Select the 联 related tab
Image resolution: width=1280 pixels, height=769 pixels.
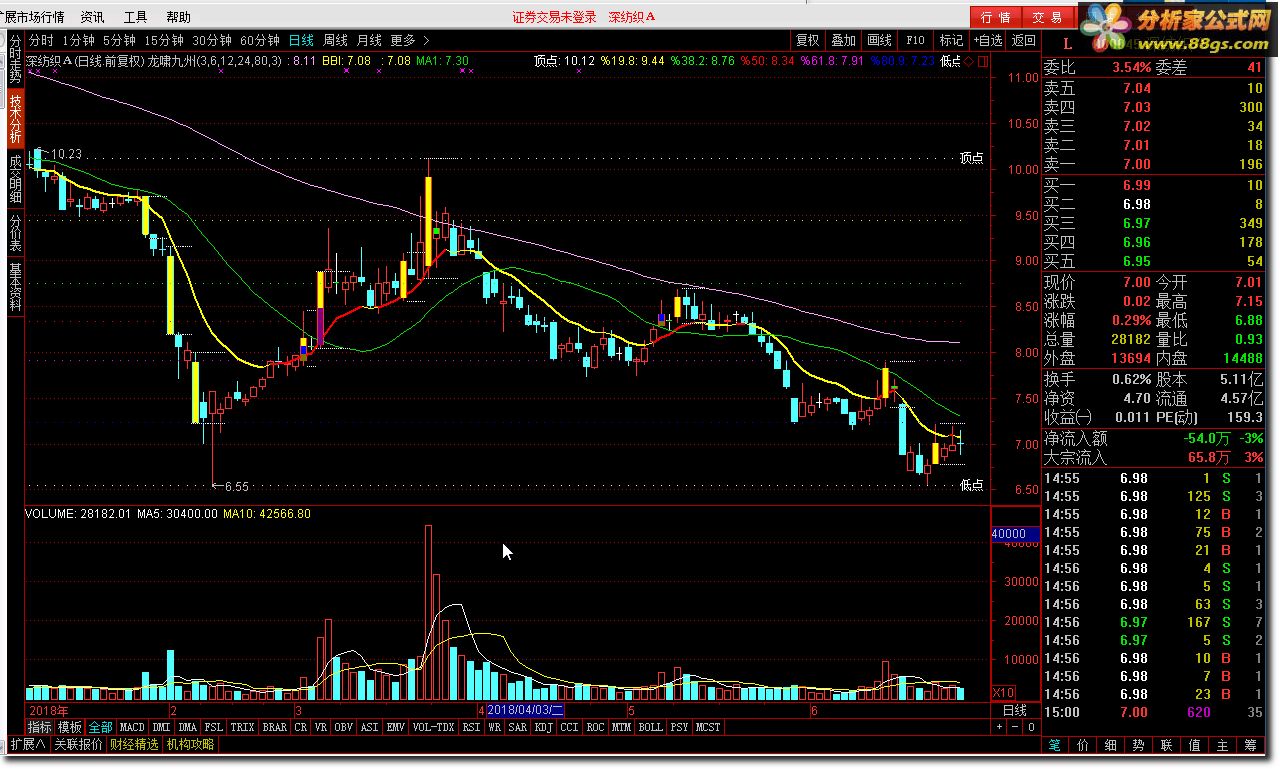[1167, 745]
